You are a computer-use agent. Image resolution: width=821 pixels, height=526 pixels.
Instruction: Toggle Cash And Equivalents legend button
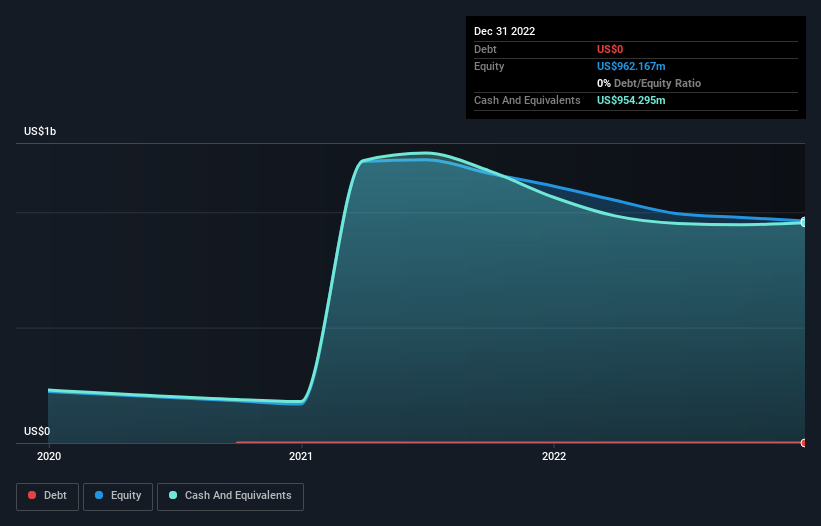230,496
